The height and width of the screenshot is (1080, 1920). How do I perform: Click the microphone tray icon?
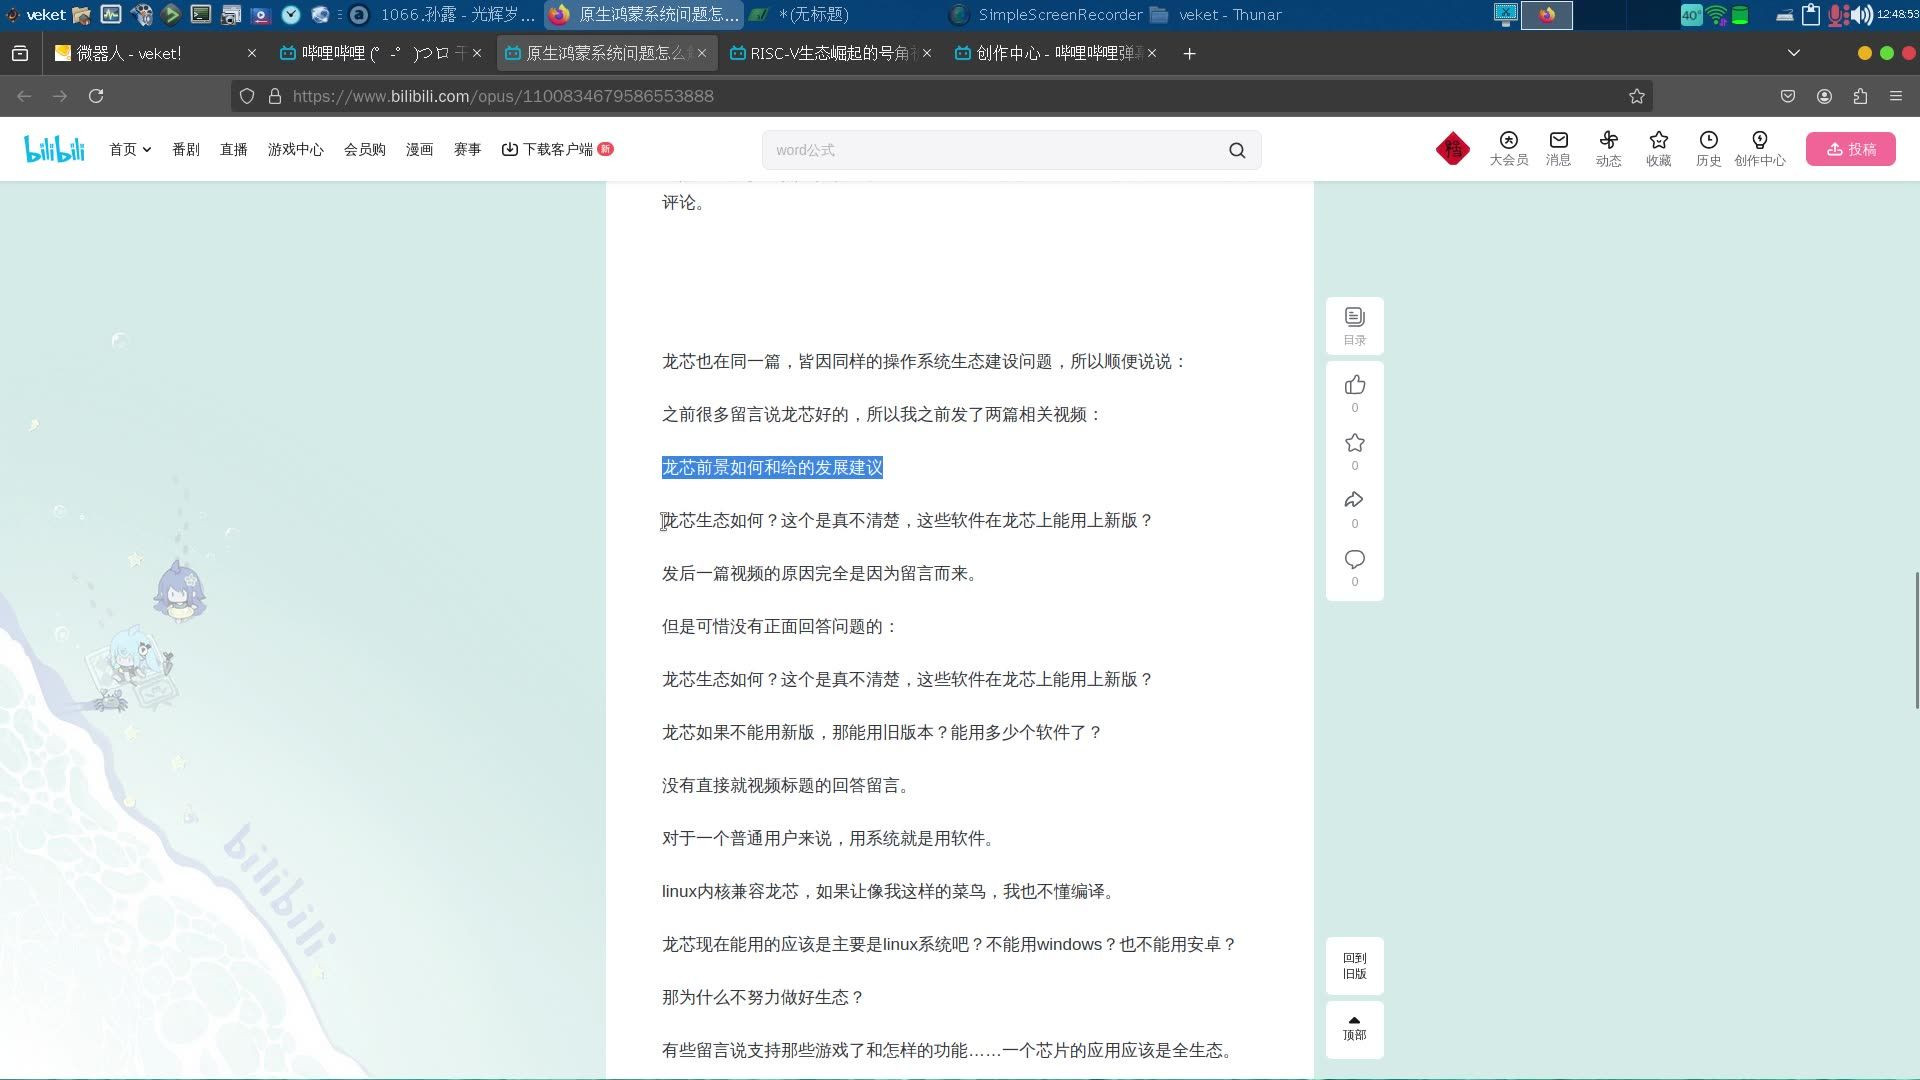(x=1837, y=14)
